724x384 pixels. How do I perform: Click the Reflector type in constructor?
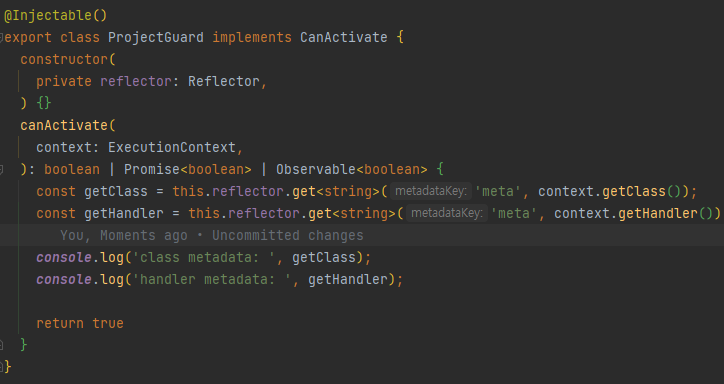pos(223,81)
